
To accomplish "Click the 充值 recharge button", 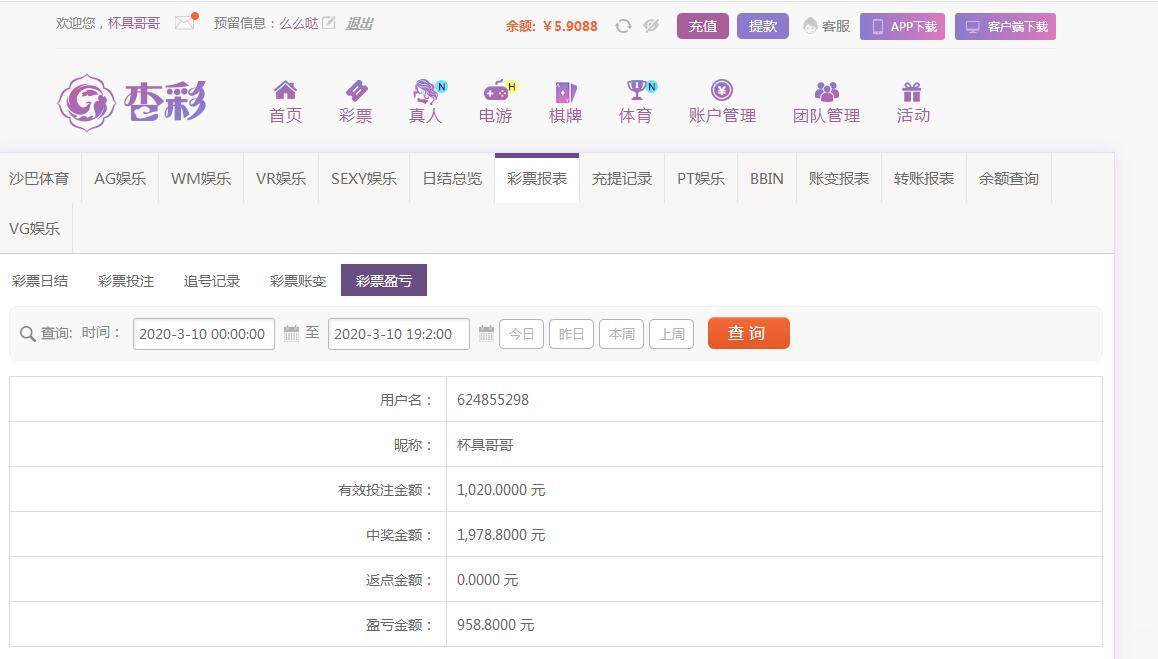I will tap(702, 26).
